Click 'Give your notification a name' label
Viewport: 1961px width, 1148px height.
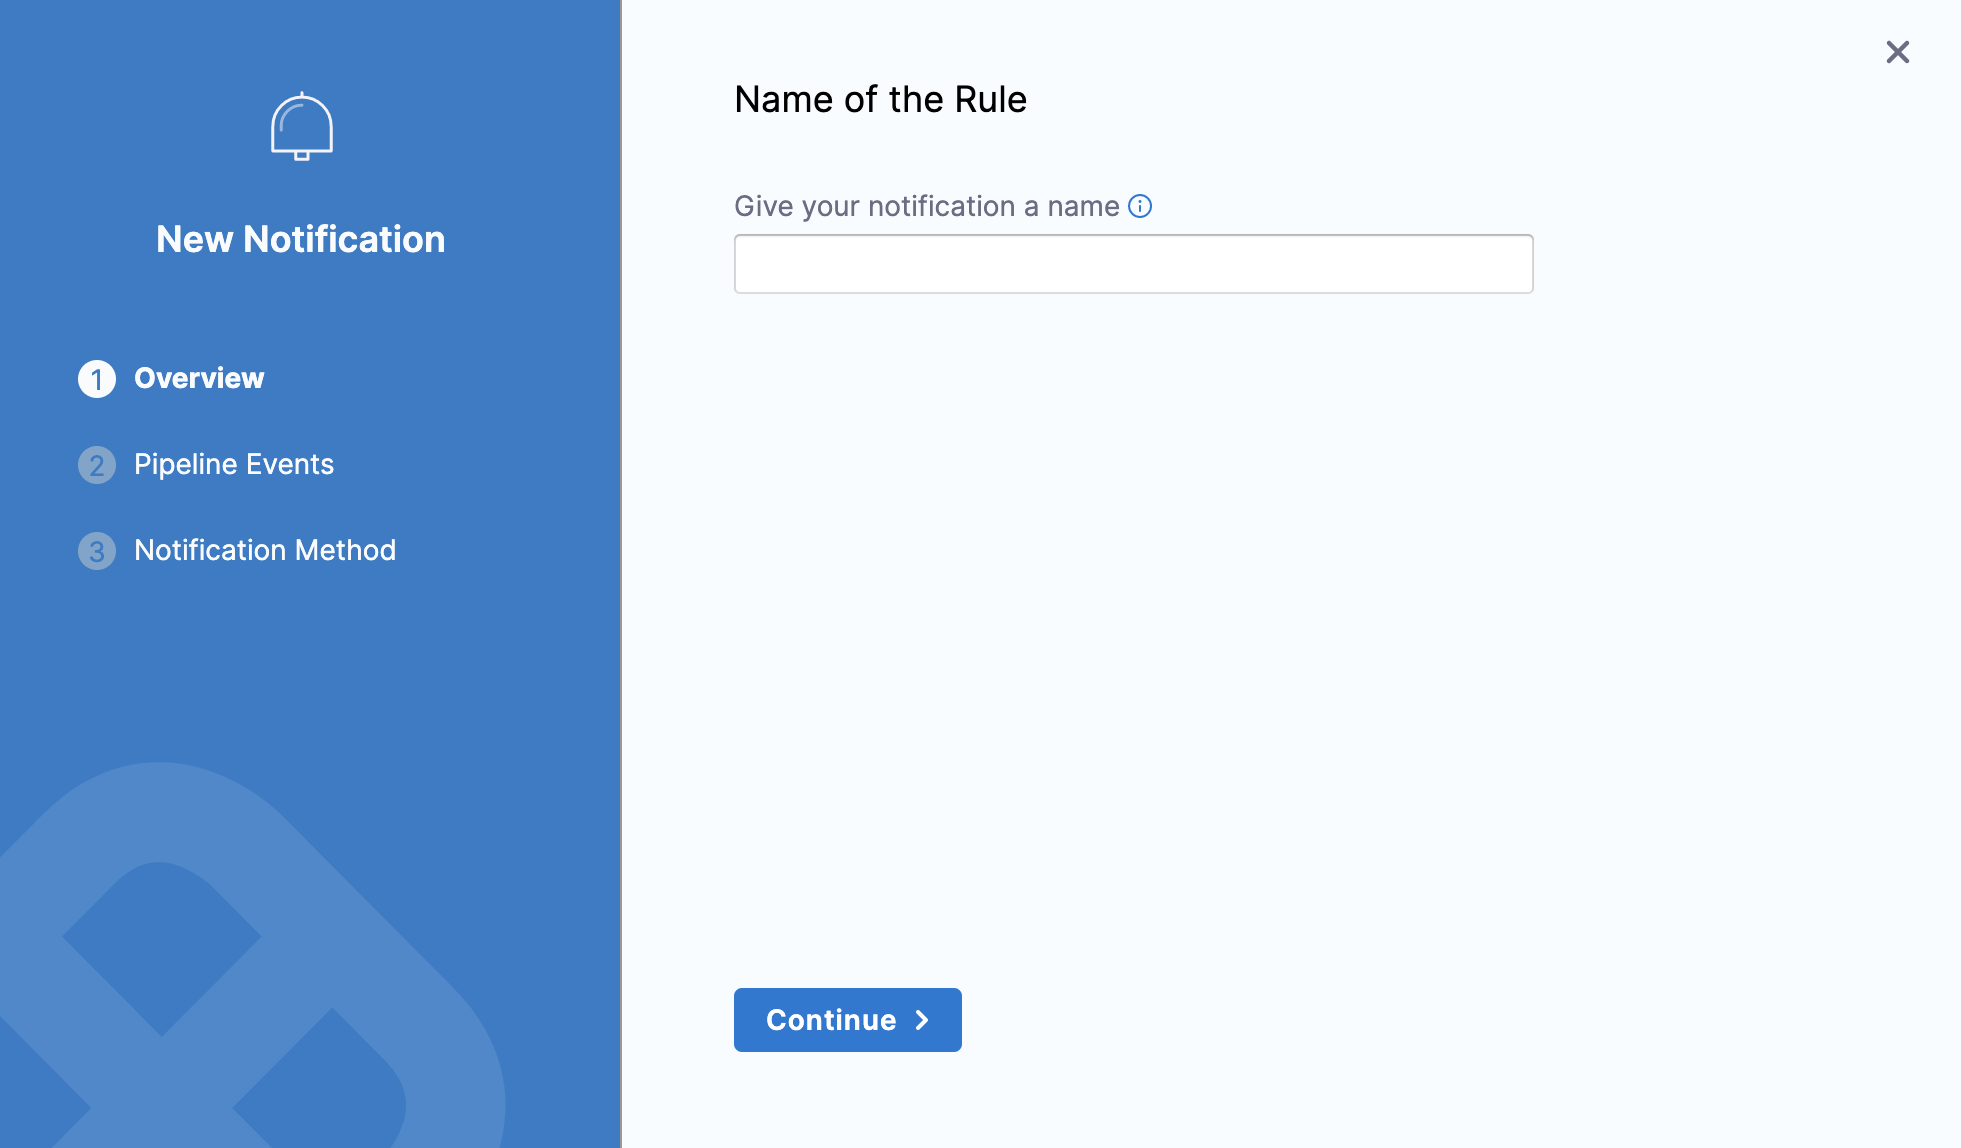click(x=926, y=206)
